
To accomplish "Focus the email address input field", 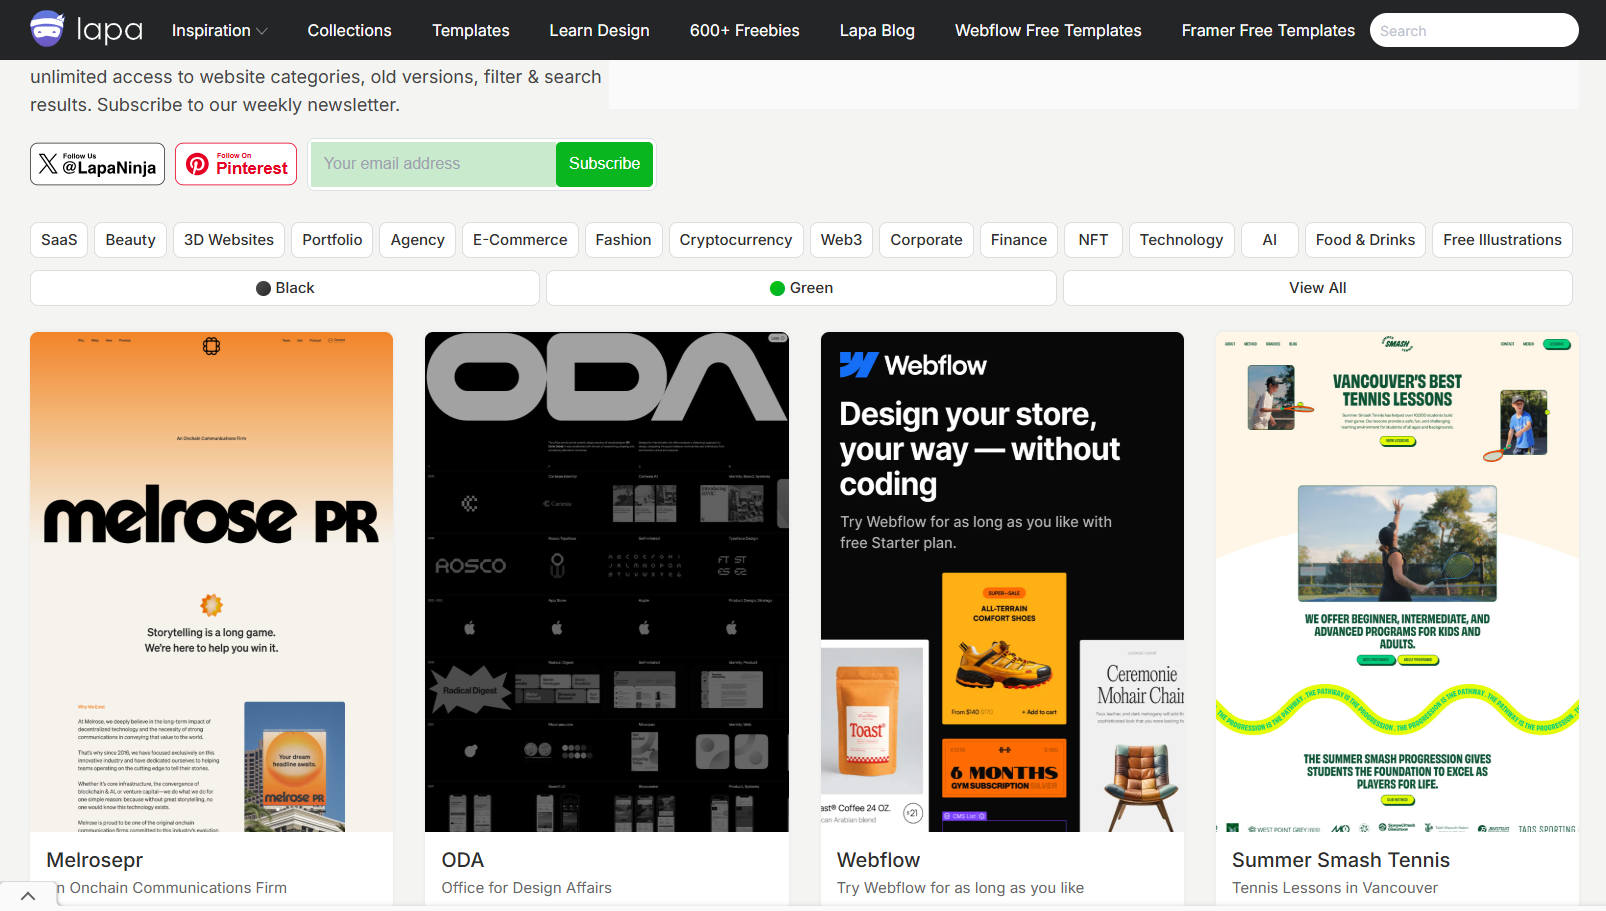I will click(433, 164).
